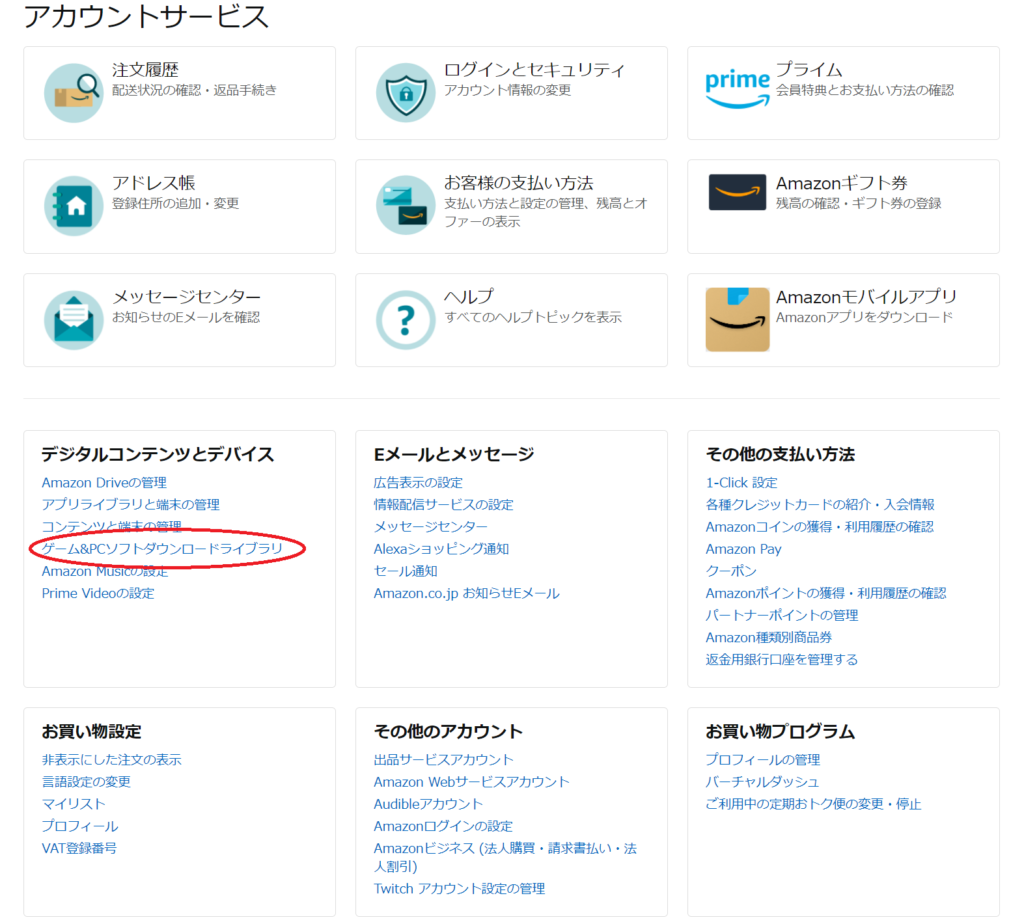This screenshot has width=1024, height=924.
Task: Open Amazon Driveの管理 link
Action: (x=104, y=483)
